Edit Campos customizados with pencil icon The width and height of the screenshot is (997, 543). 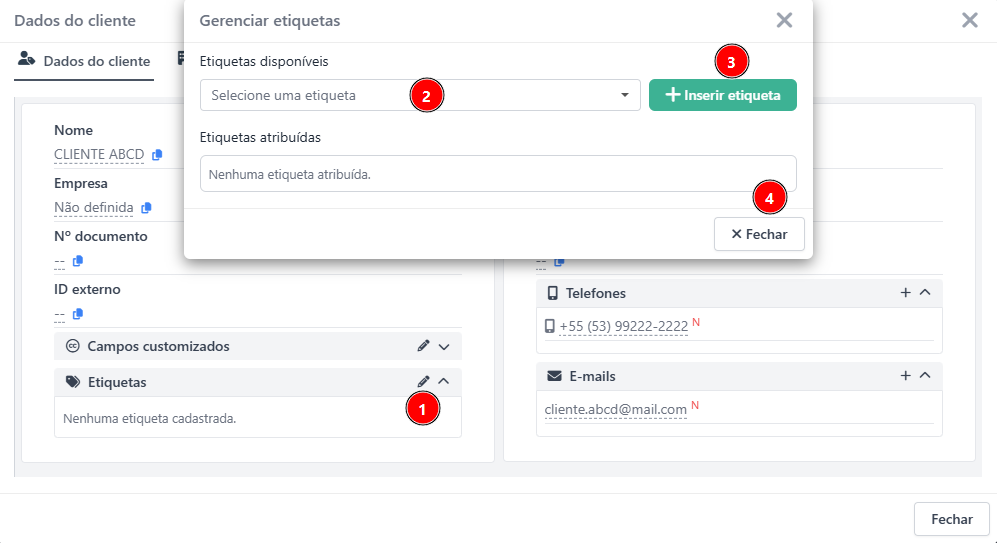tap(424, 346)
